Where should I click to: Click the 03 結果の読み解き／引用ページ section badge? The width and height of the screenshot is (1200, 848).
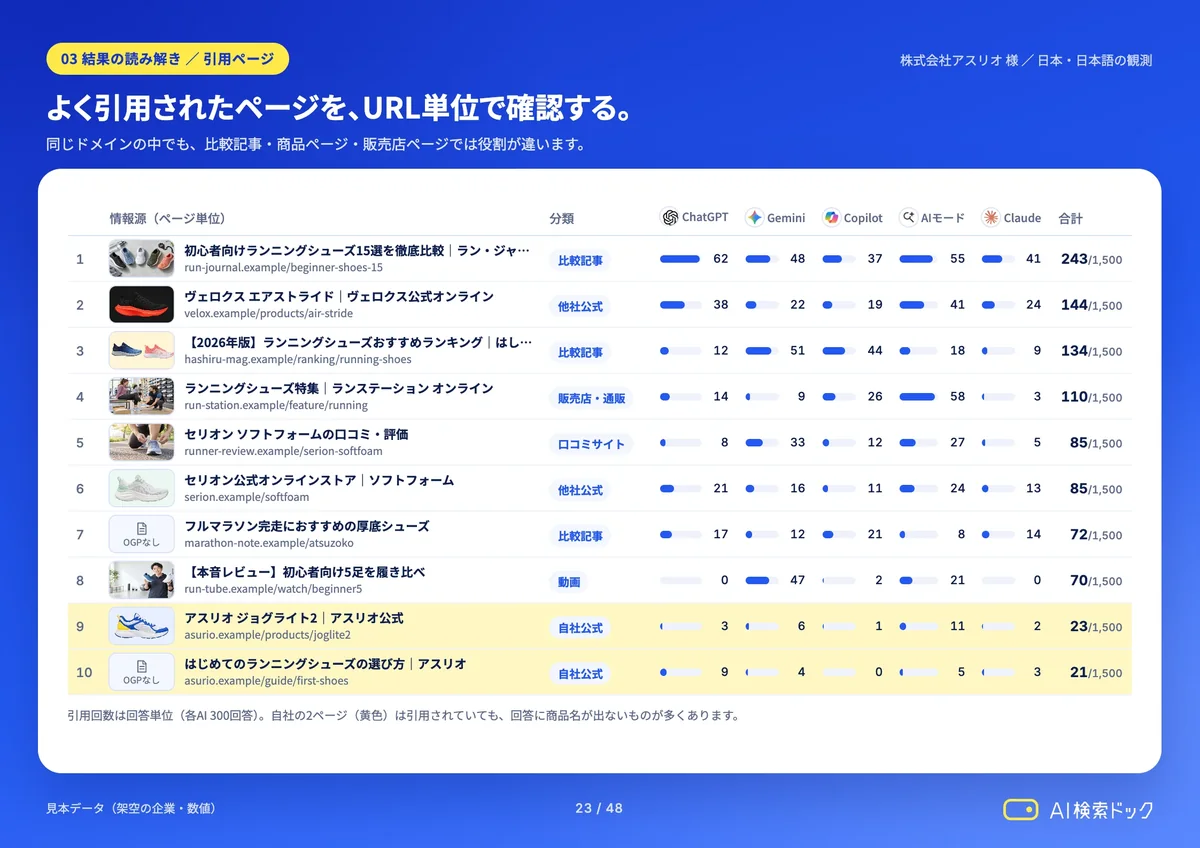pyautogui.click(x=168, y=59)
